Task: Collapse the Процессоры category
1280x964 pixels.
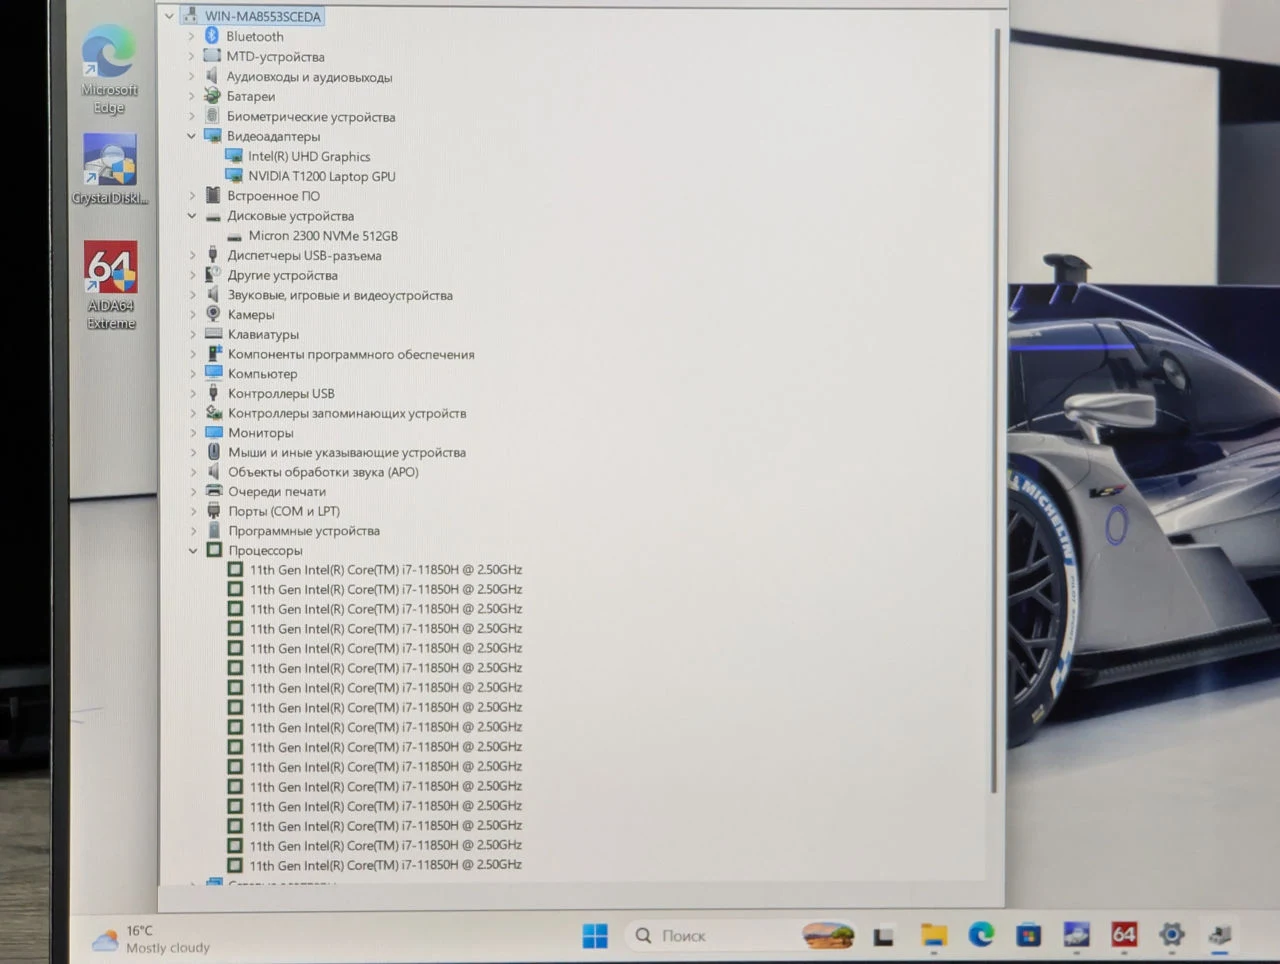Action: [193, 550]
